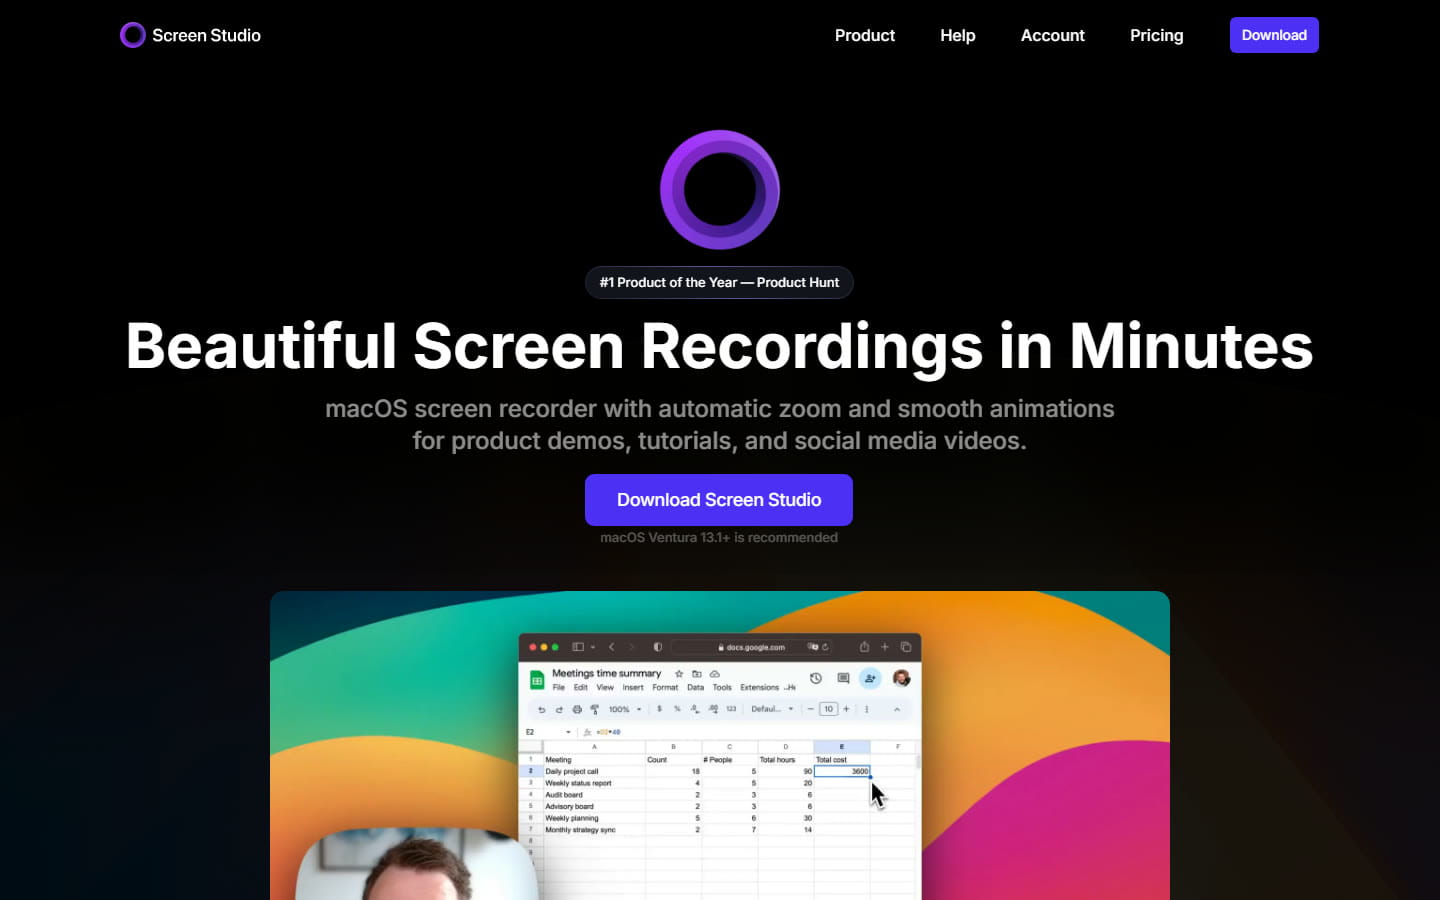Viewport: 1440px width, 900px height.
Task: Click the print icon in Sheets toolbar
Action: (577, 709)
